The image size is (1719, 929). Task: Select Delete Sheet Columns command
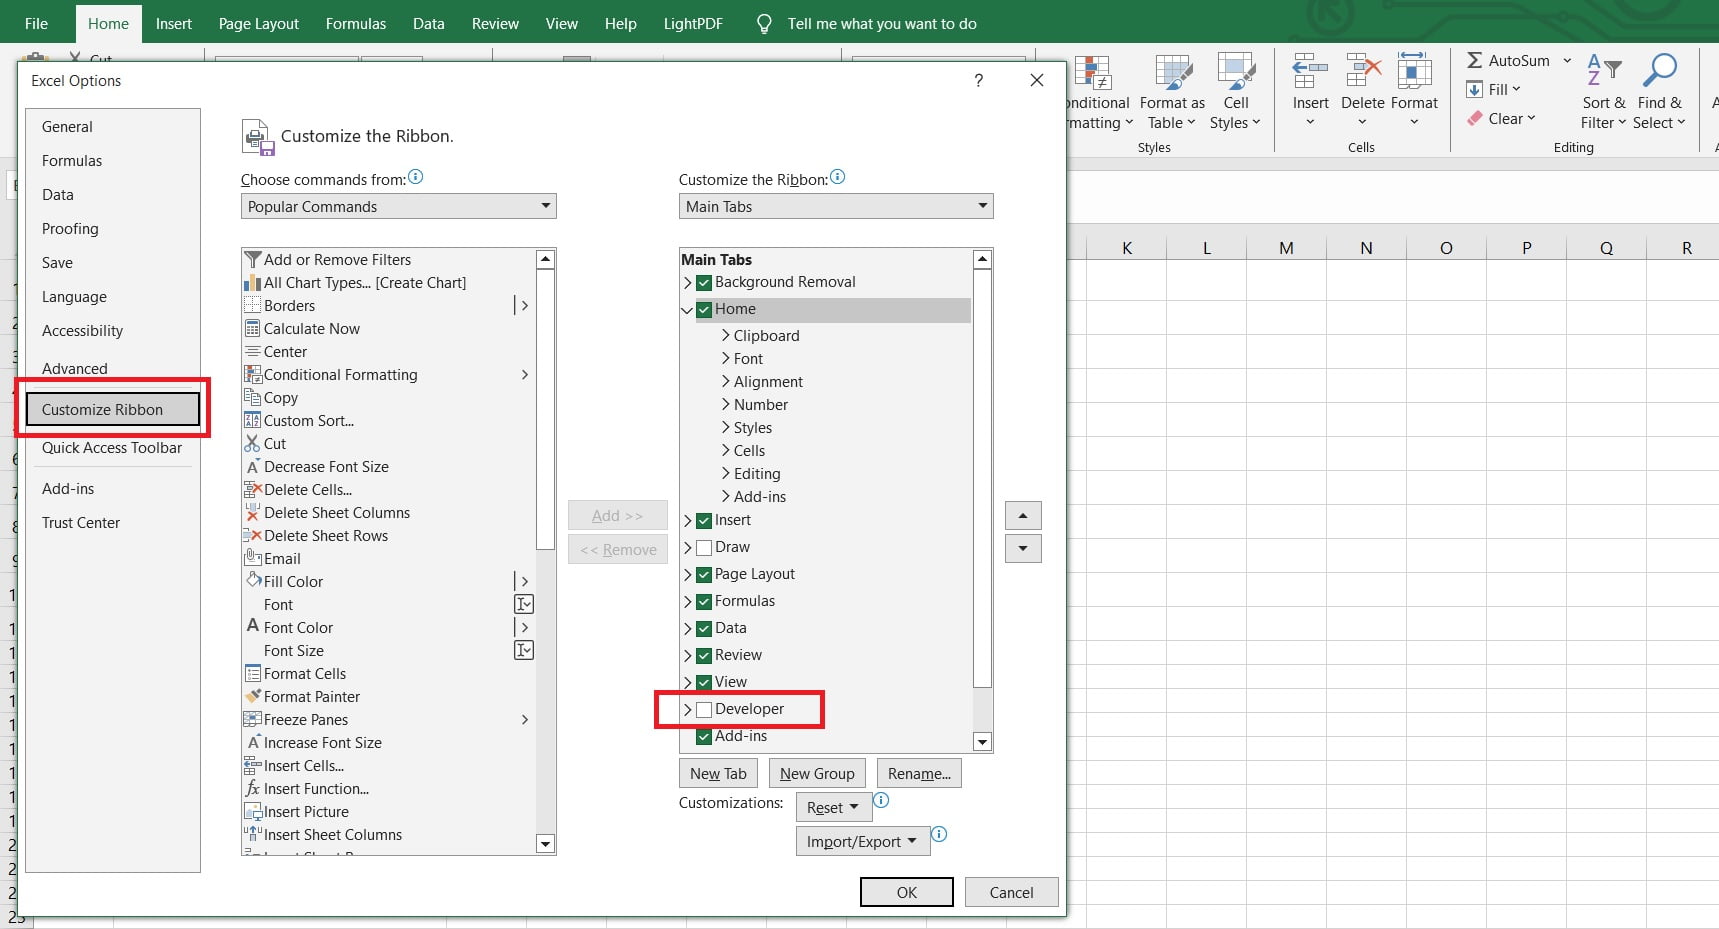(389, 512)
